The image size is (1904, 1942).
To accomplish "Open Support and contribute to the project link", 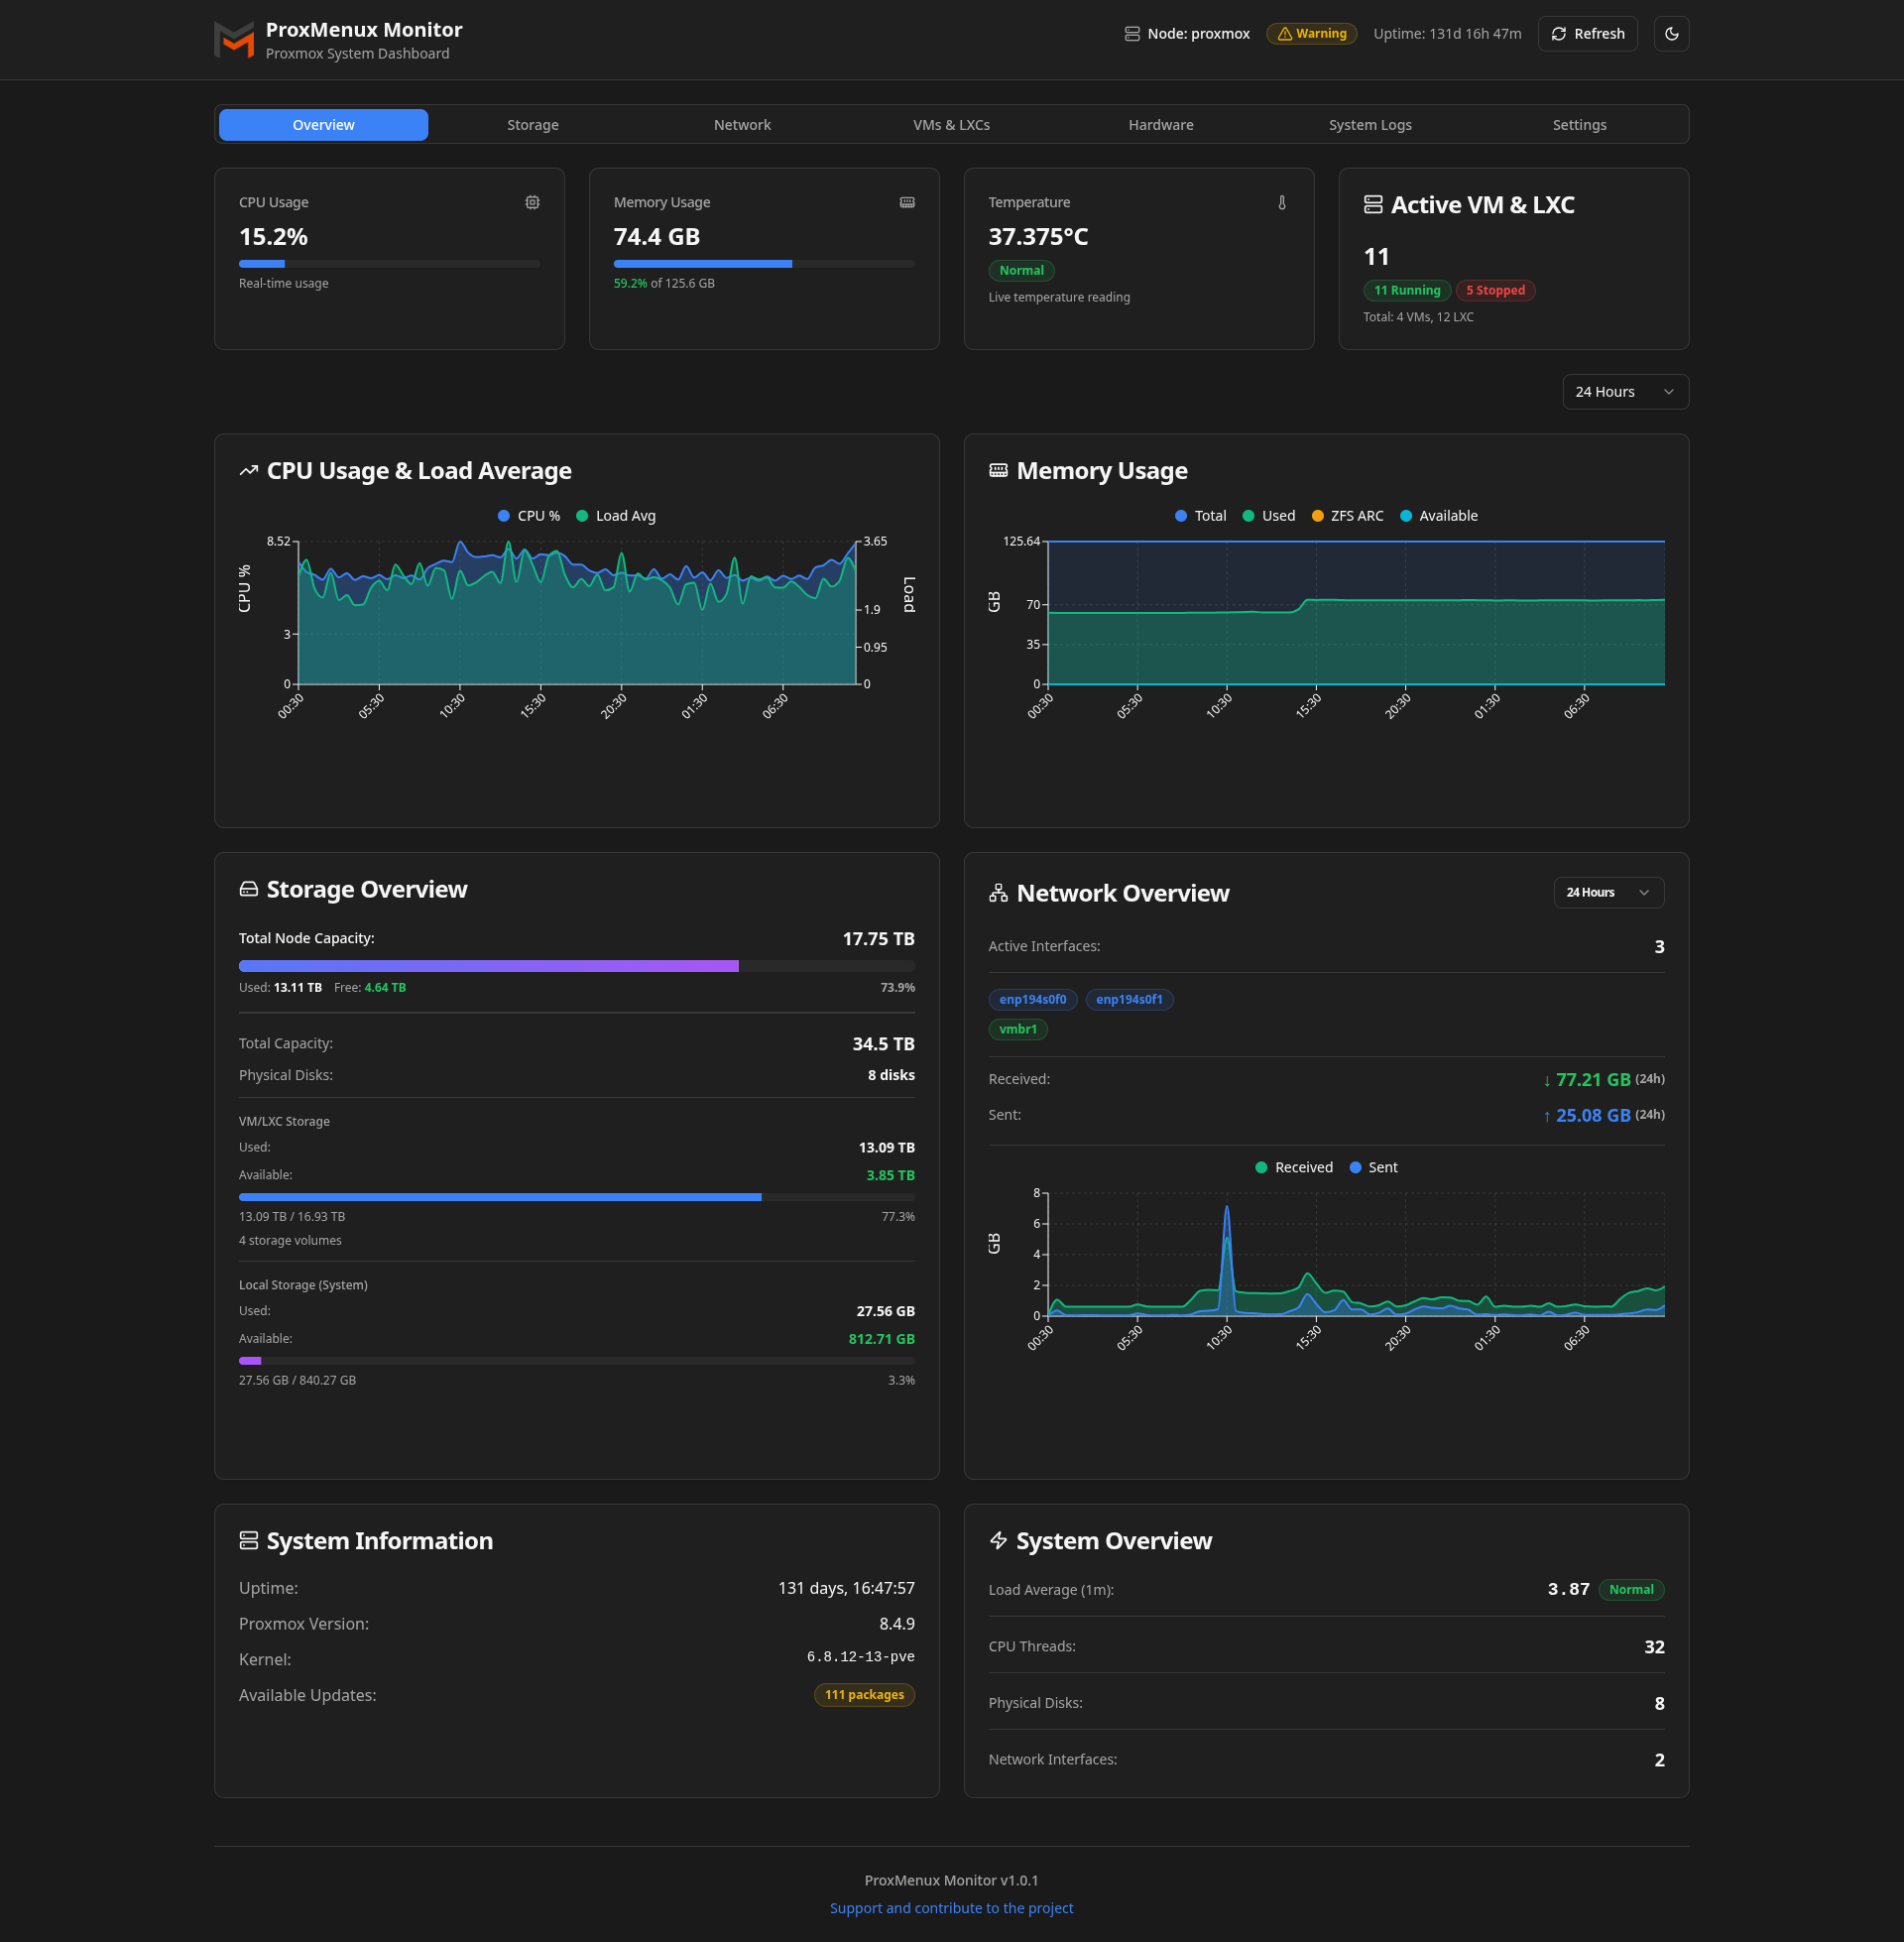I will (951, 1908).
